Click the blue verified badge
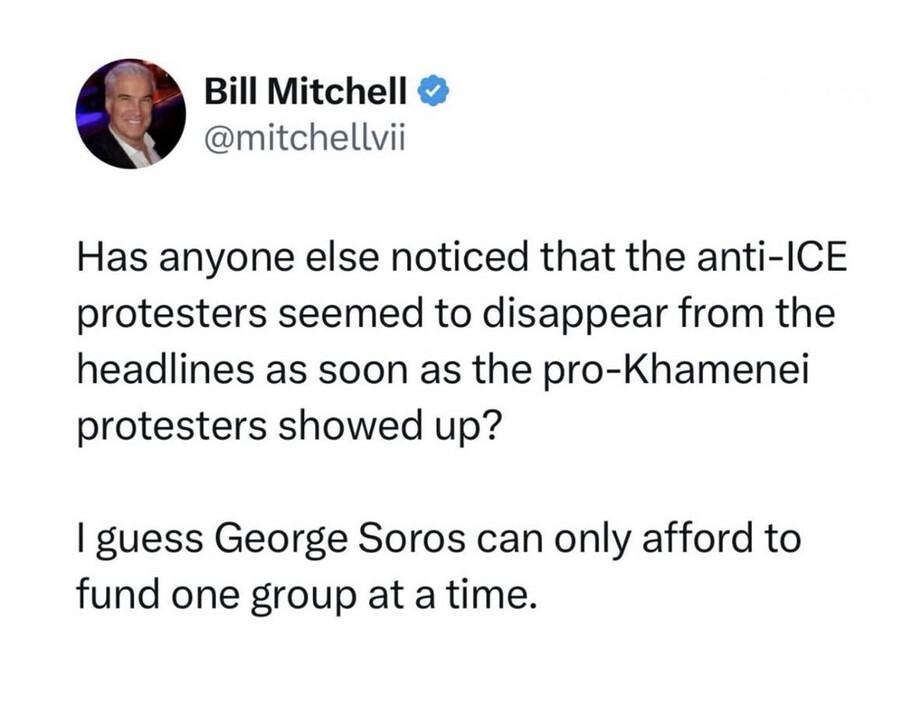The image size is (911, 703). (x=431, y=92)
